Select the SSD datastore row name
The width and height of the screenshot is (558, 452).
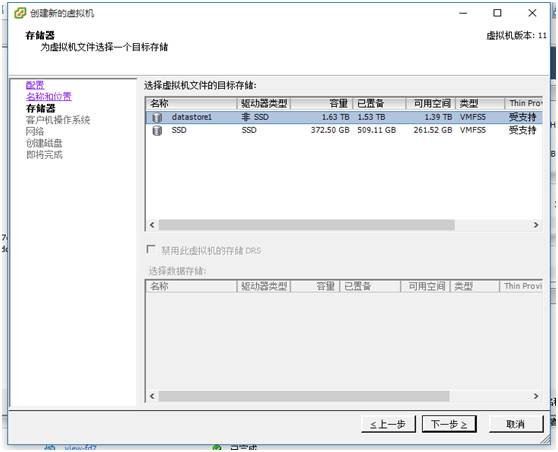tap(179, 130)
